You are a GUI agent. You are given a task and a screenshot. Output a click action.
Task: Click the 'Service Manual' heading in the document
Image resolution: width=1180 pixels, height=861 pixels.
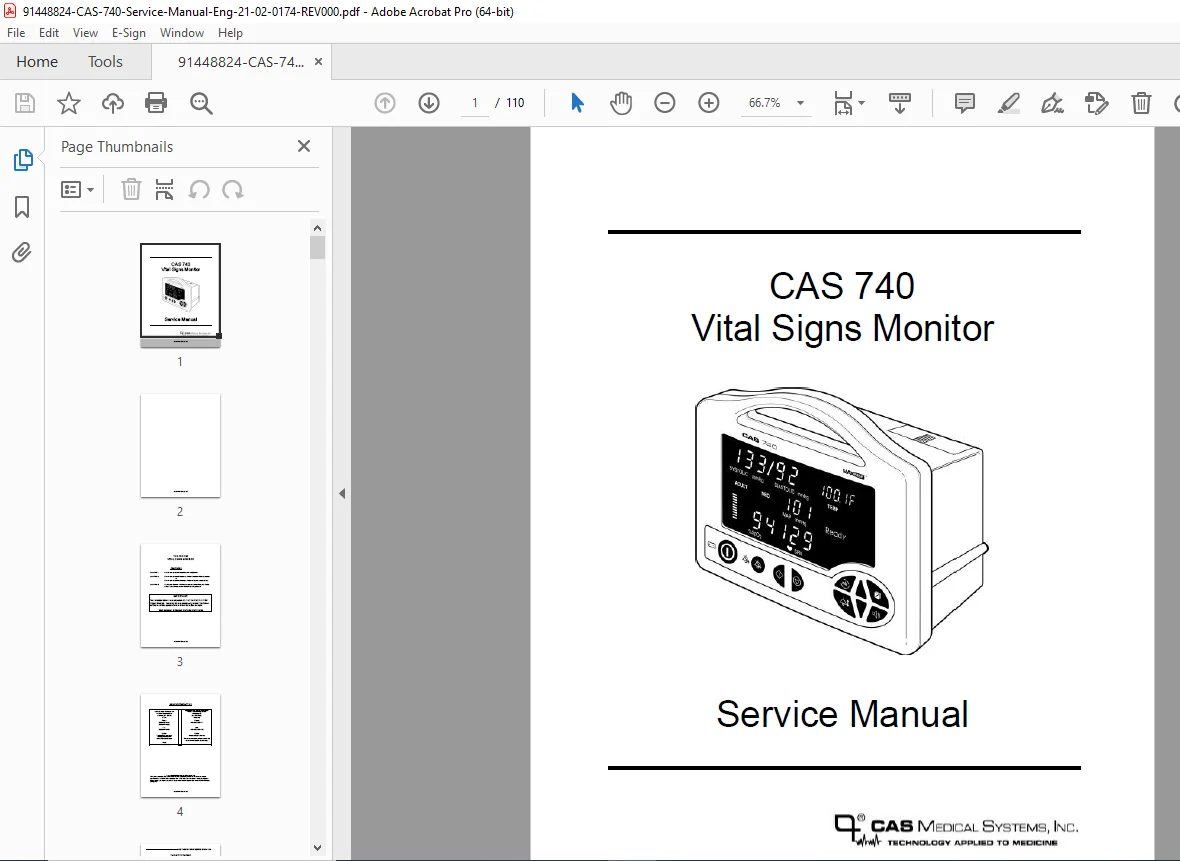(x=842, y=714)
